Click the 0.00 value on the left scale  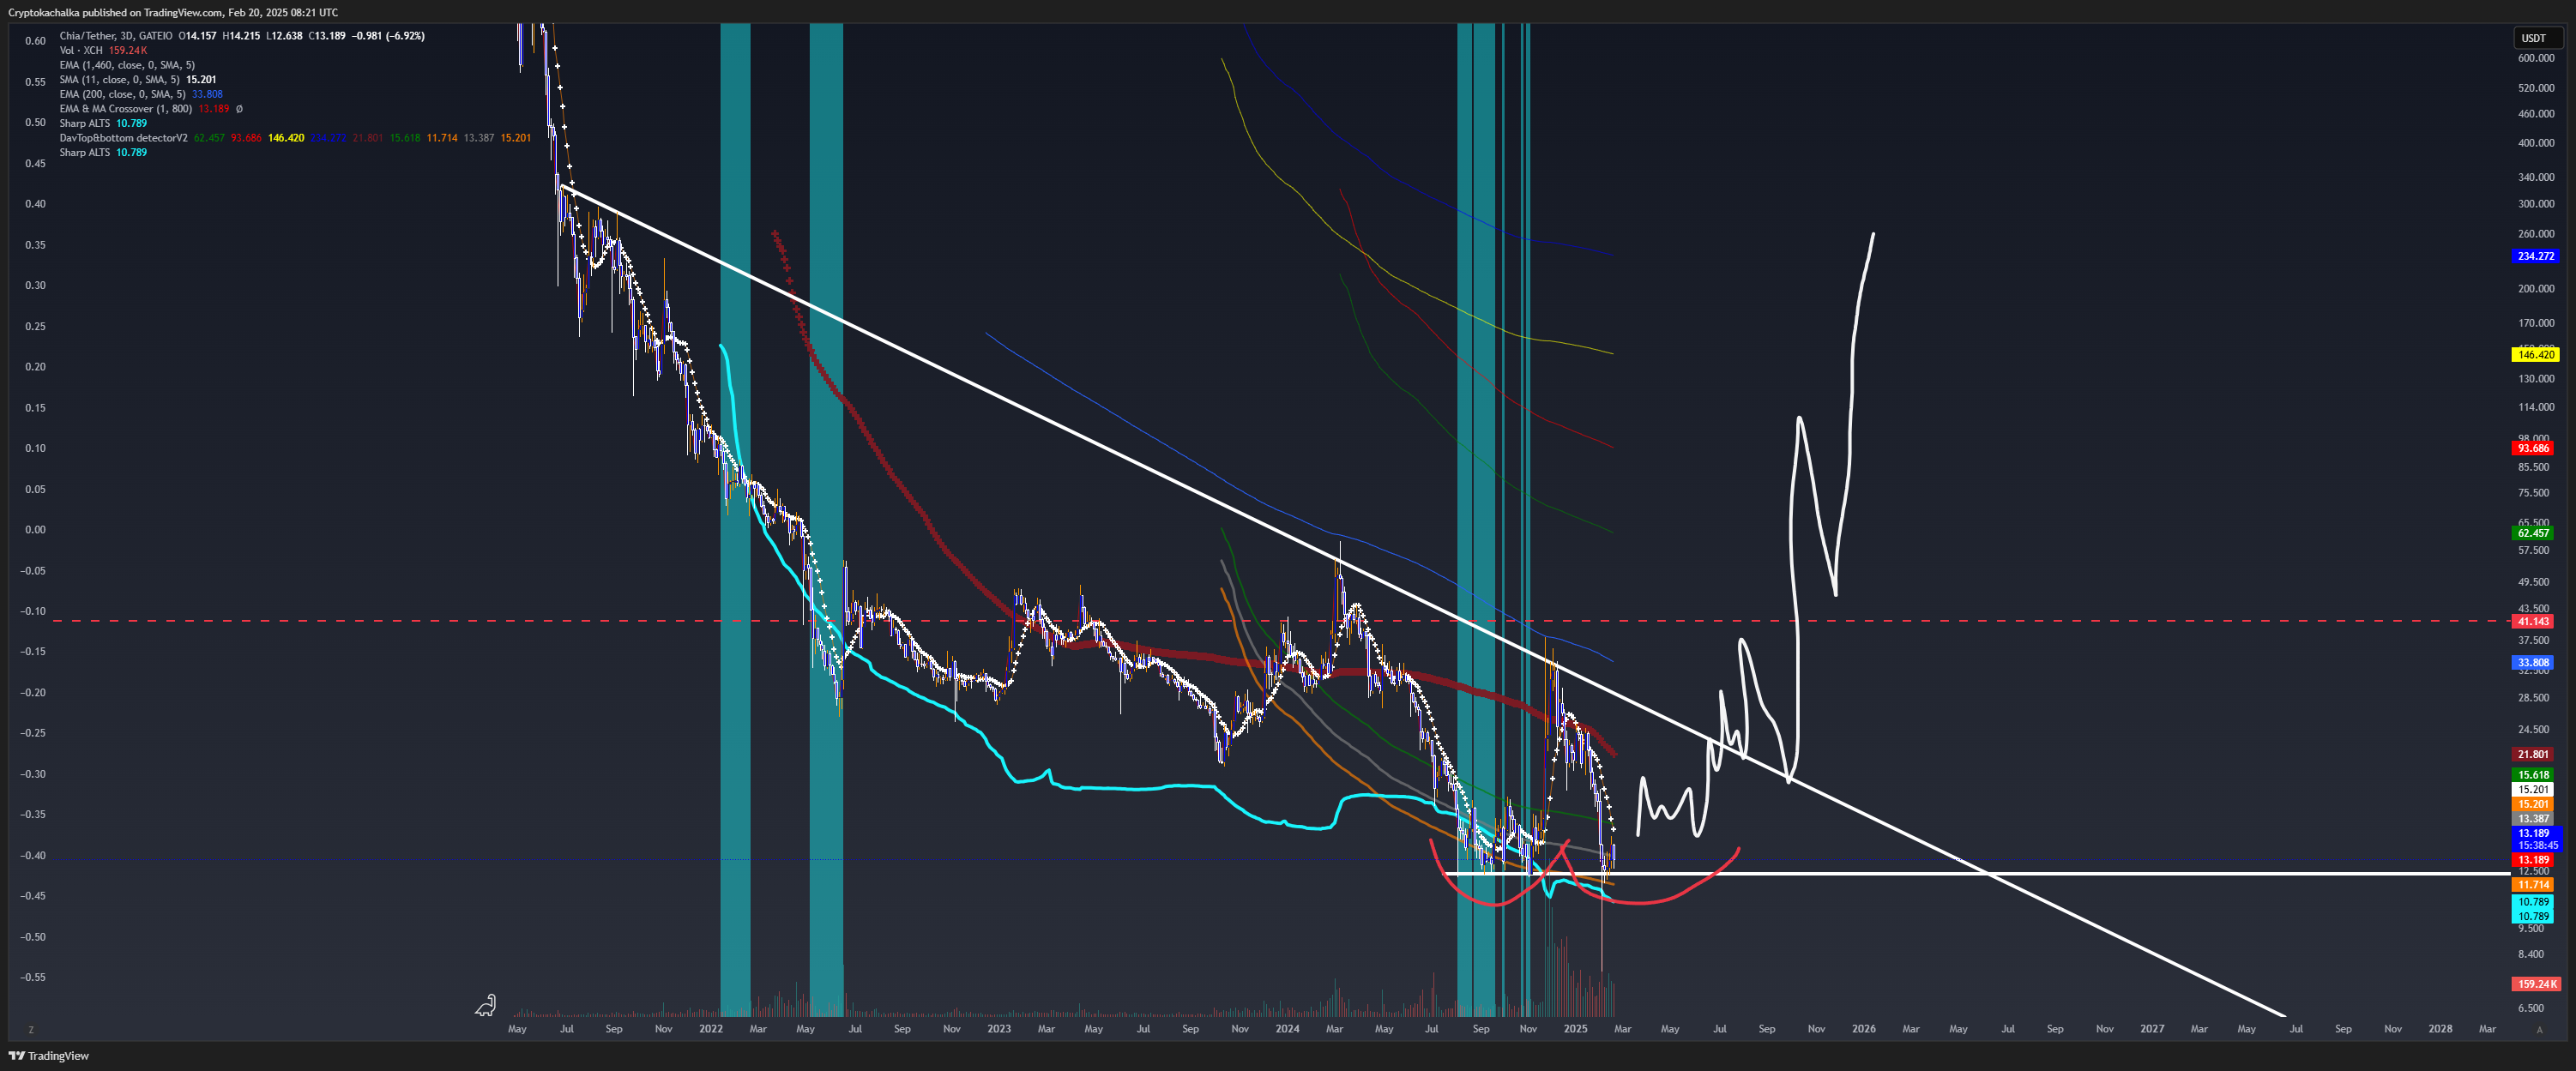click(x=35, y=530)
